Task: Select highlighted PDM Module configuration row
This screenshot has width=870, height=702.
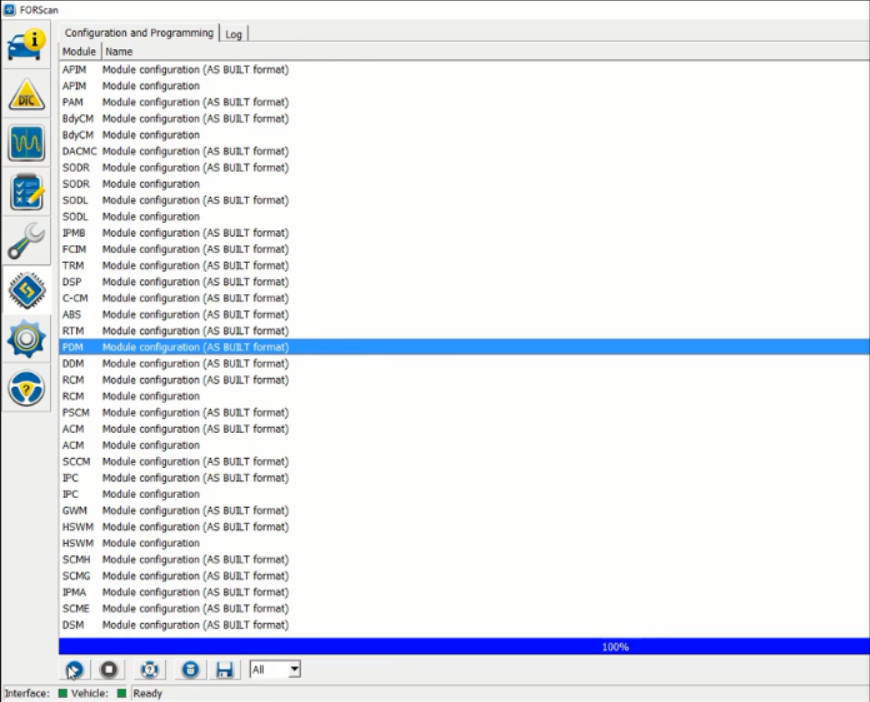Action: coord(464,347)
